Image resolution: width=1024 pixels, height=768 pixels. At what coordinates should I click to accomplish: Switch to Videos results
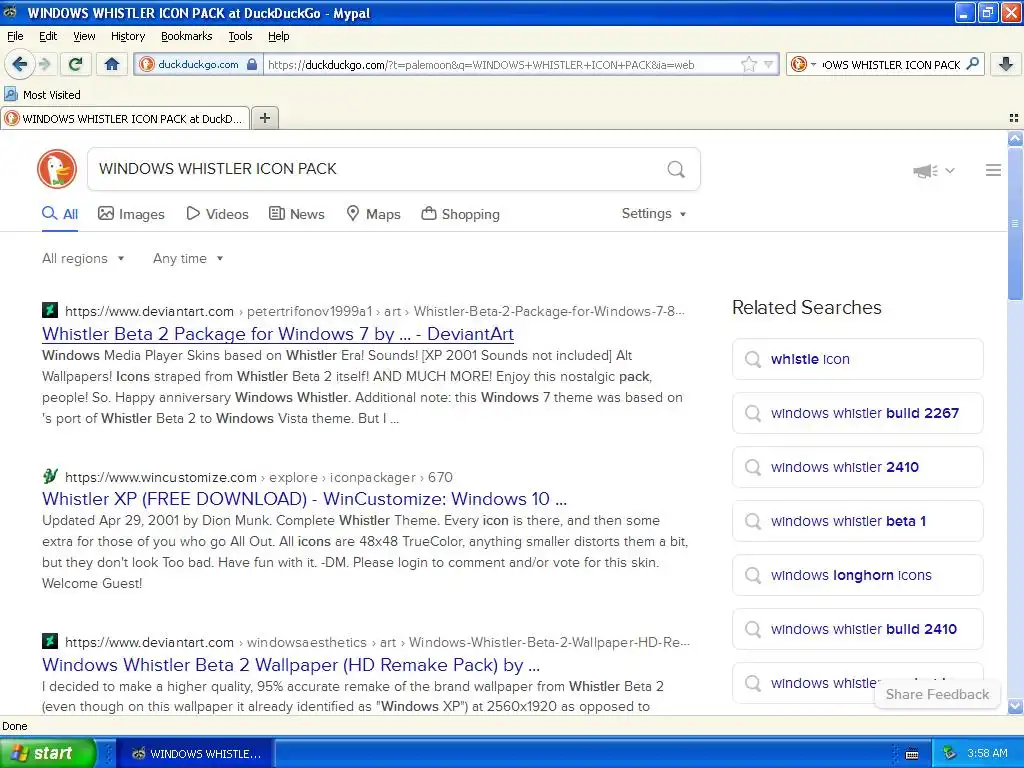coord(217,214)
